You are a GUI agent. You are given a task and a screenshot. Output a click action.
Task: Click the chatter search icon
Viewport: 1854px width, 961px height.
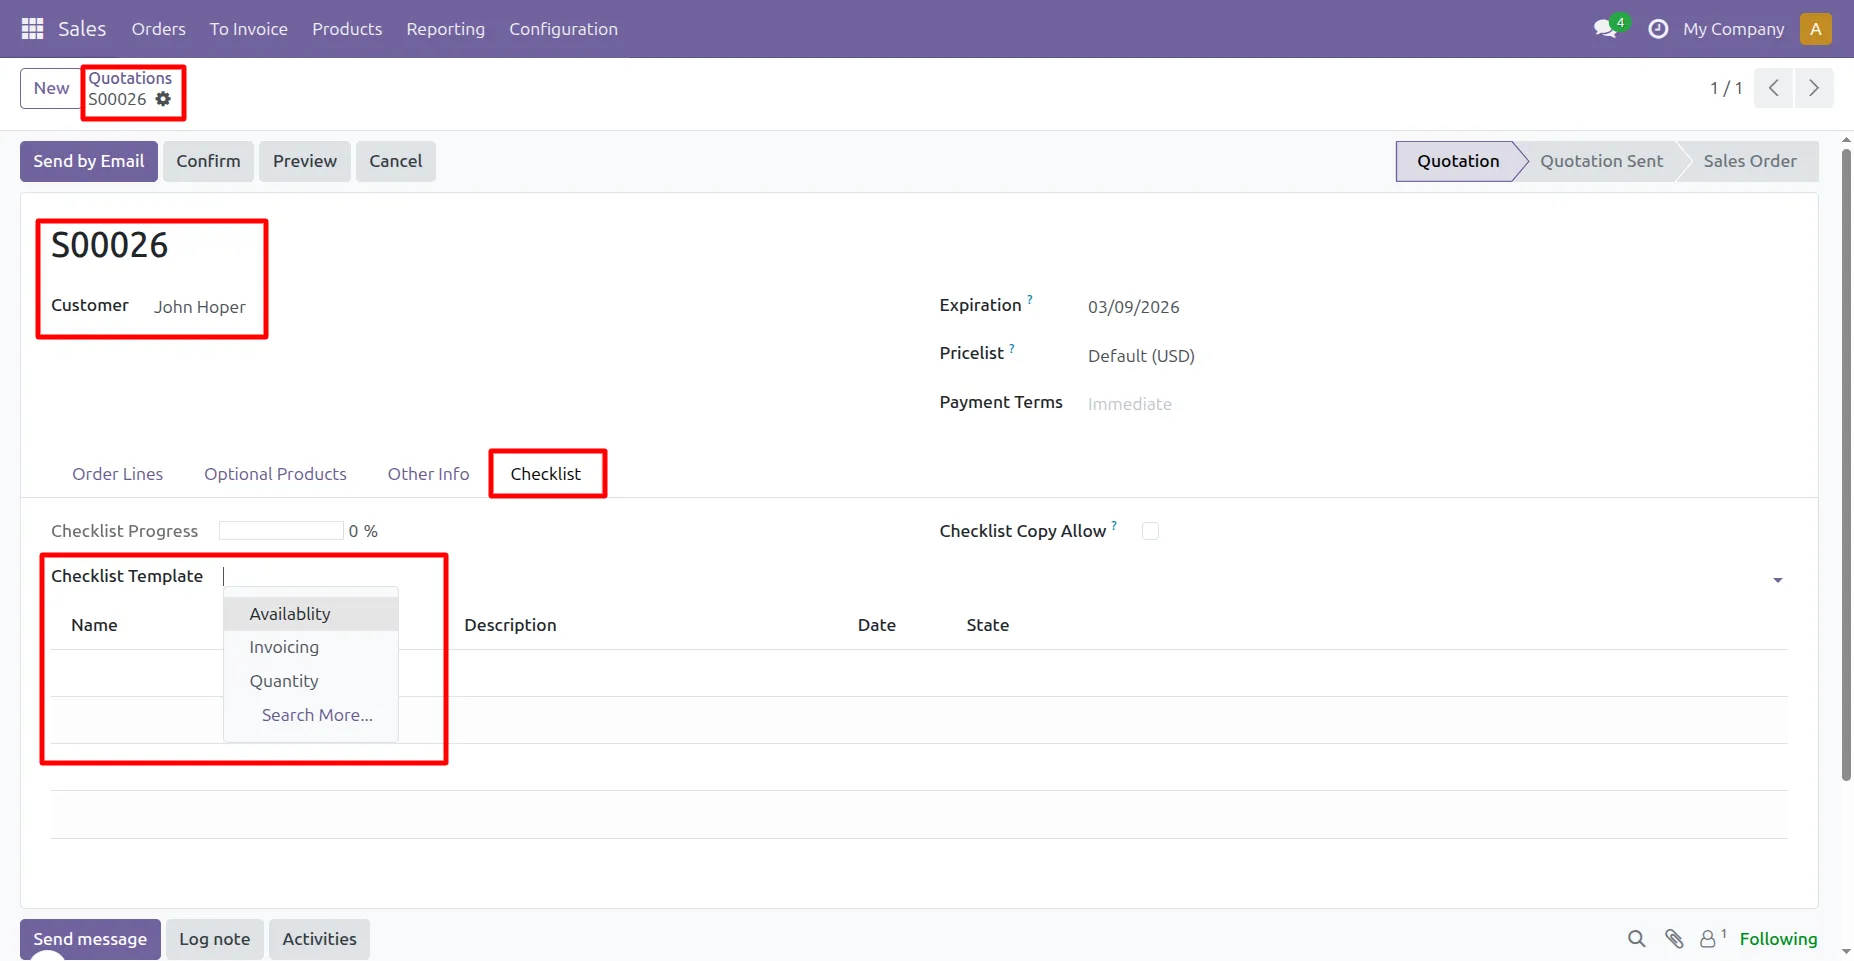pos(1636,938)
